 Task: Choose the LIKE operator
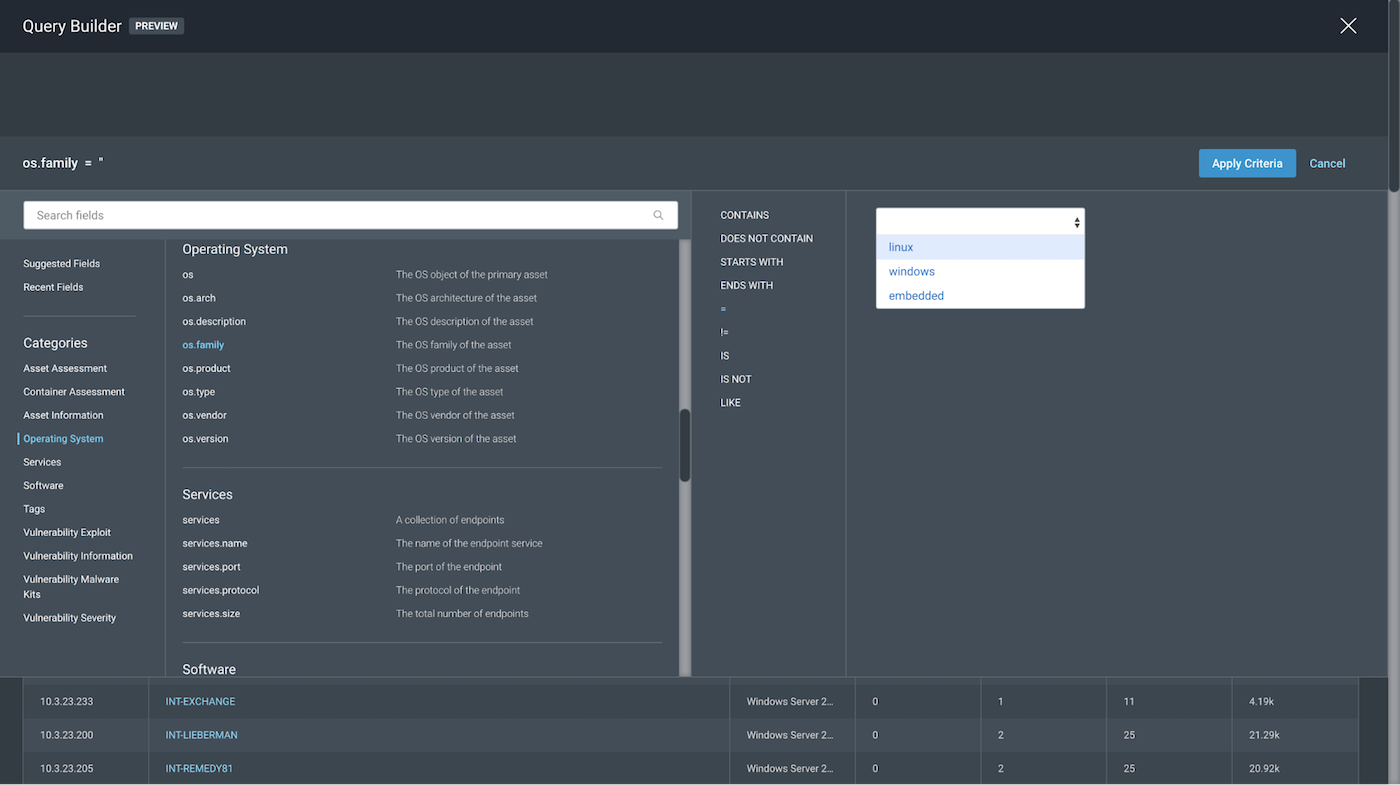point(731,402)
